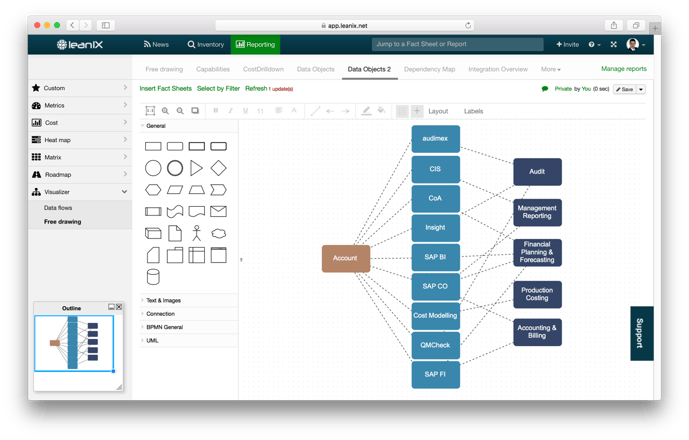Viewport: 689px width, 440px height.
Task: Open the Roadmap sidebar item
Action: 80,175
